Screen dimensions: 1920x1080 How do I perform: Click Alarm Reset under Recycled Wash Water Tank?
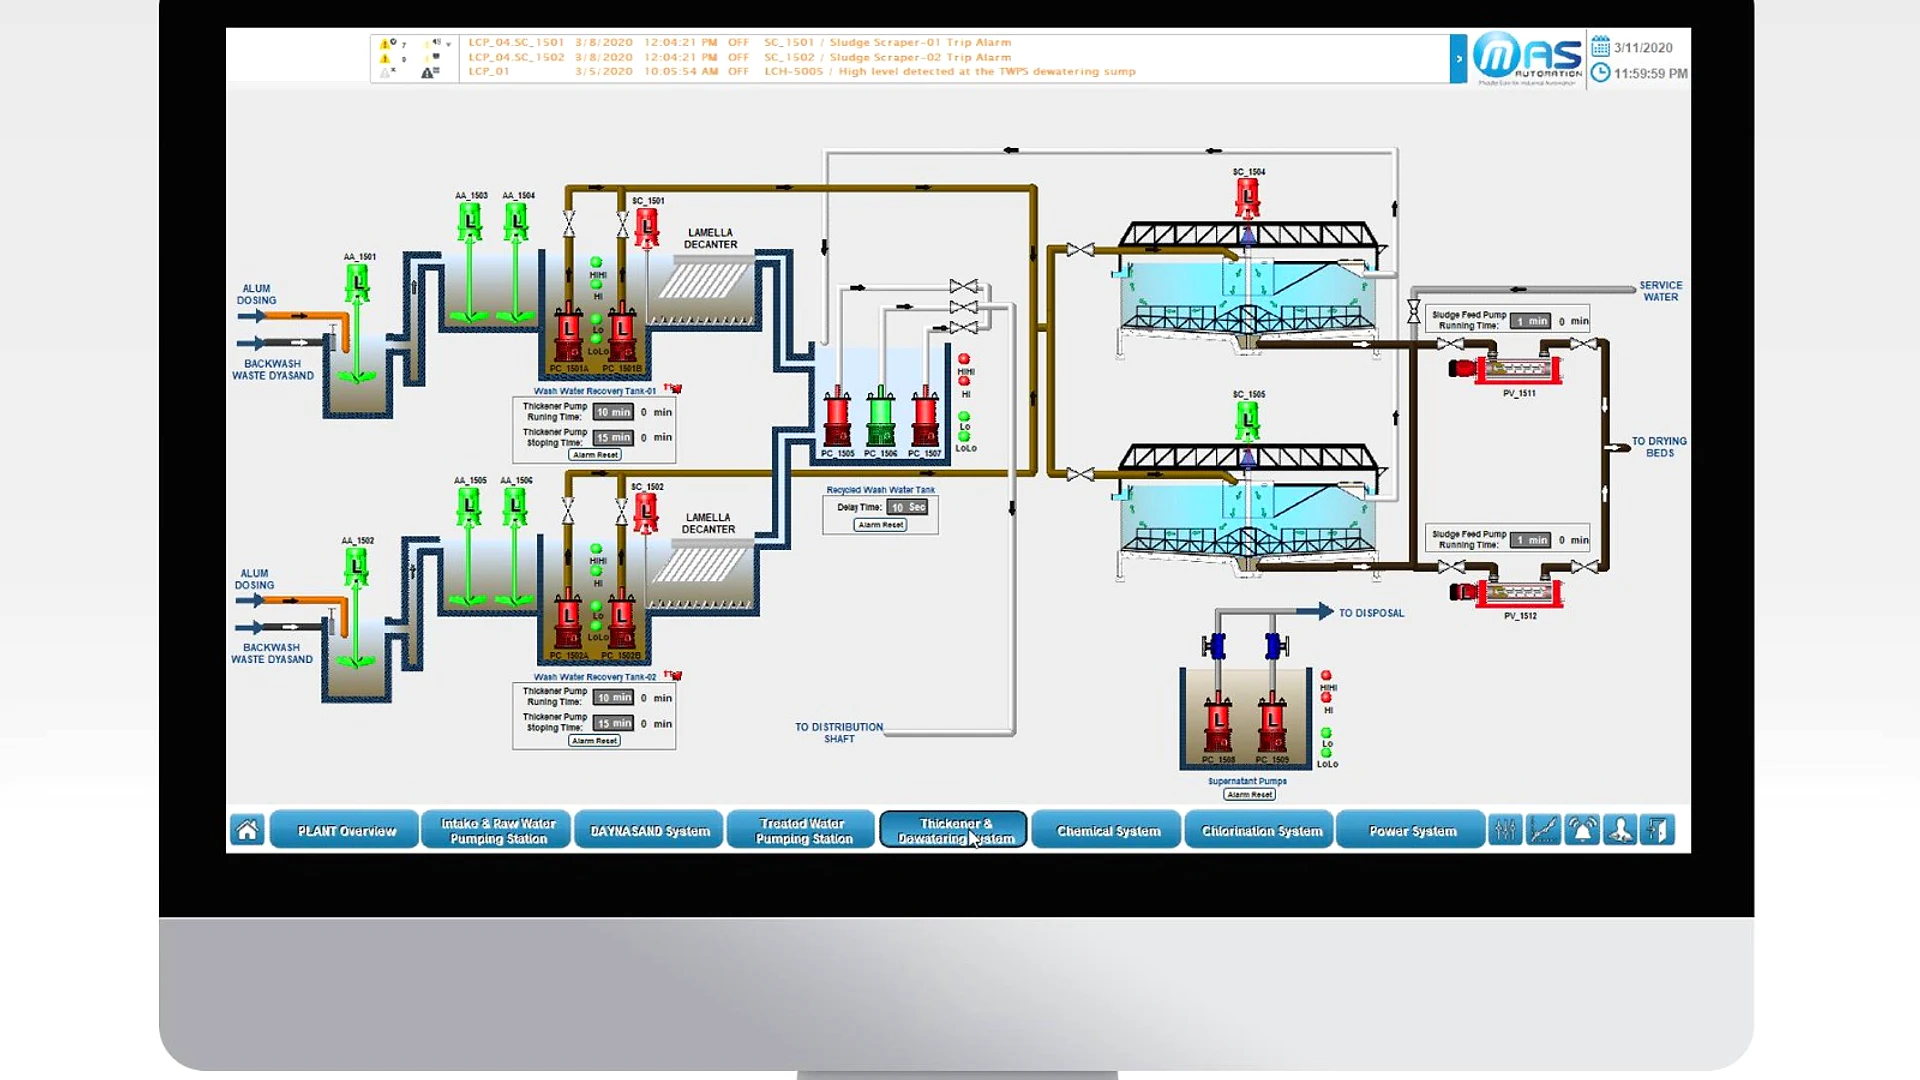880,525
